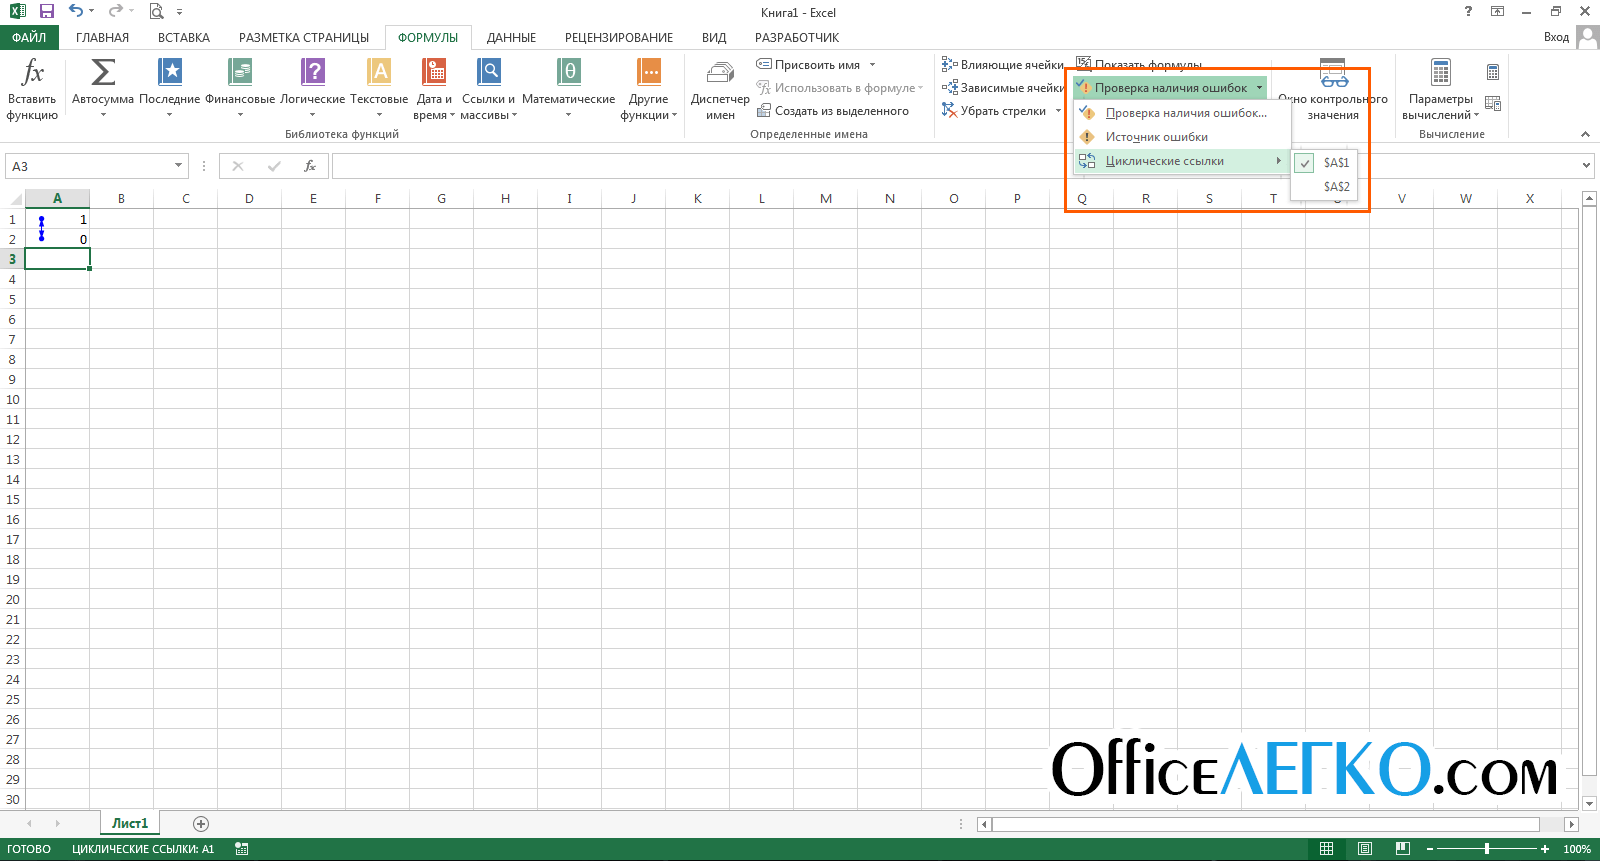This screenshot has height=861, width=1600.
Task: Click the Insert Function fx icon
Action: [x=32, y=73]
